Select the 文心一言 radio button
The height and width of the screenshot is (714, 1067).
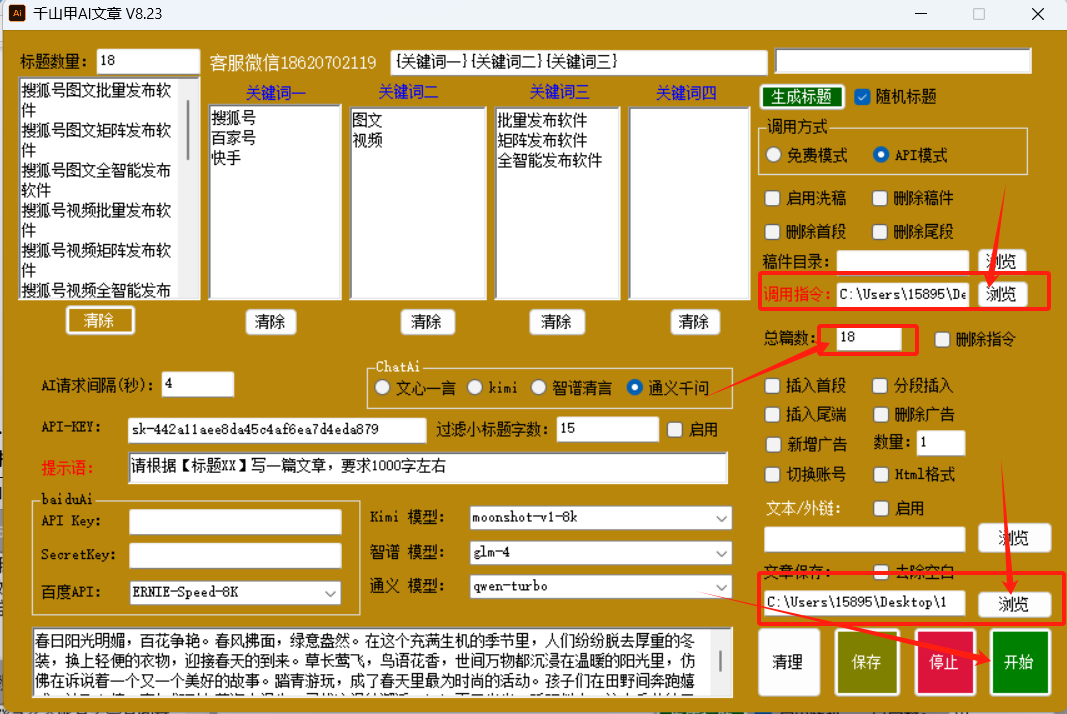click(x=382, y=387)
